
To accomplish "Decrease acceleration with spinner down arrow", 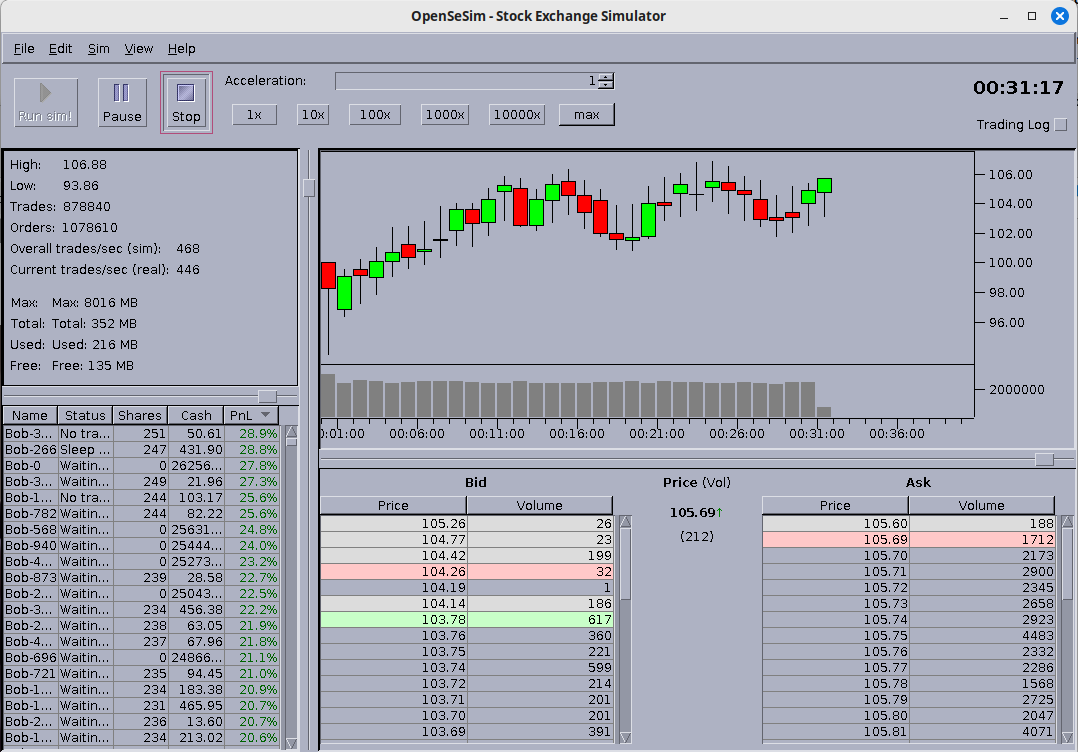I will click(606, 86).
